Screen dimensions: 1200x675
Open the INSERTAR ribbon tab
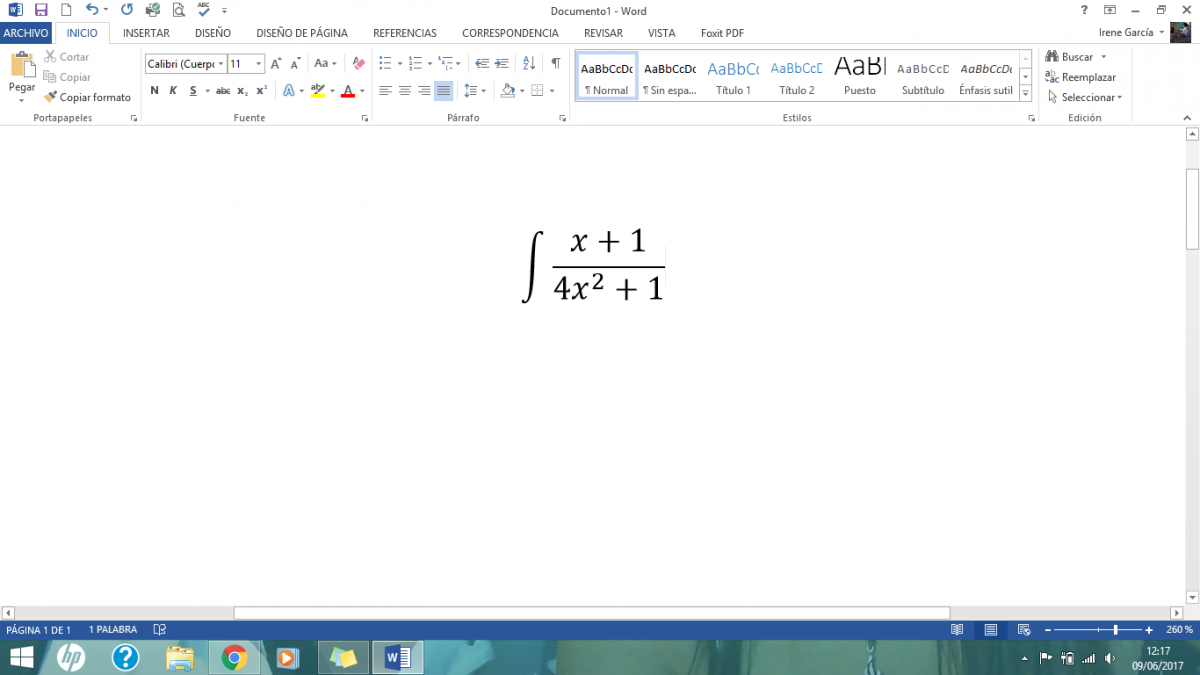point(146,33)
